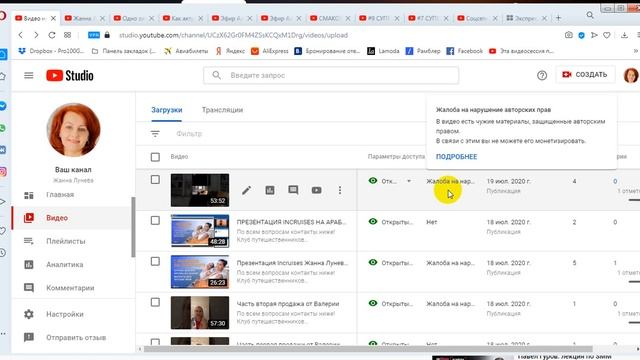Click visibility eye for Часть вторая продажа
Image resolution: width=640 pixels, height=360 pixels.
pyautogui.click(x=373, y=303)
